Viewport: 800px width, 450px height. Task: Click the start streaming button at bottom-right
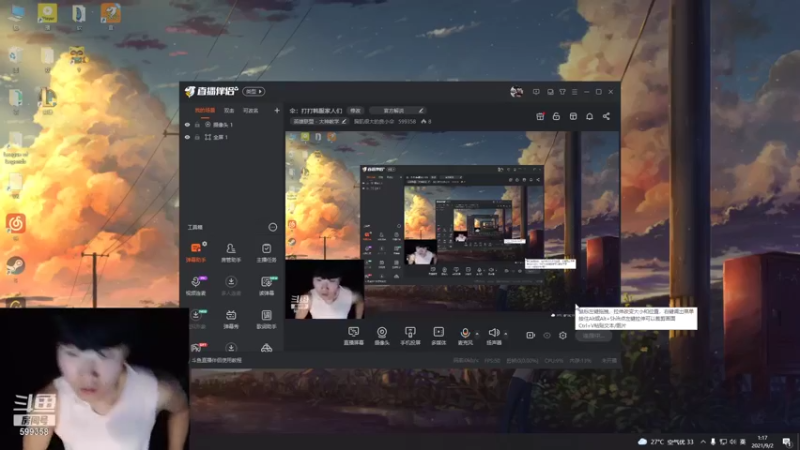pos(594,336)
